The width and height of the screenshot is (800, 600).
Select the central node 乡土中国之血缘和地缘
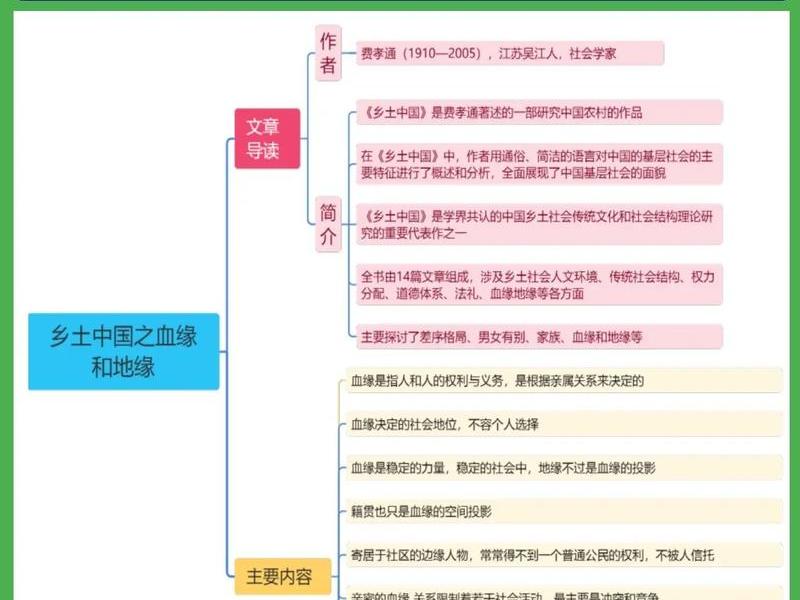pyautogui.click(x=123, y=352)
